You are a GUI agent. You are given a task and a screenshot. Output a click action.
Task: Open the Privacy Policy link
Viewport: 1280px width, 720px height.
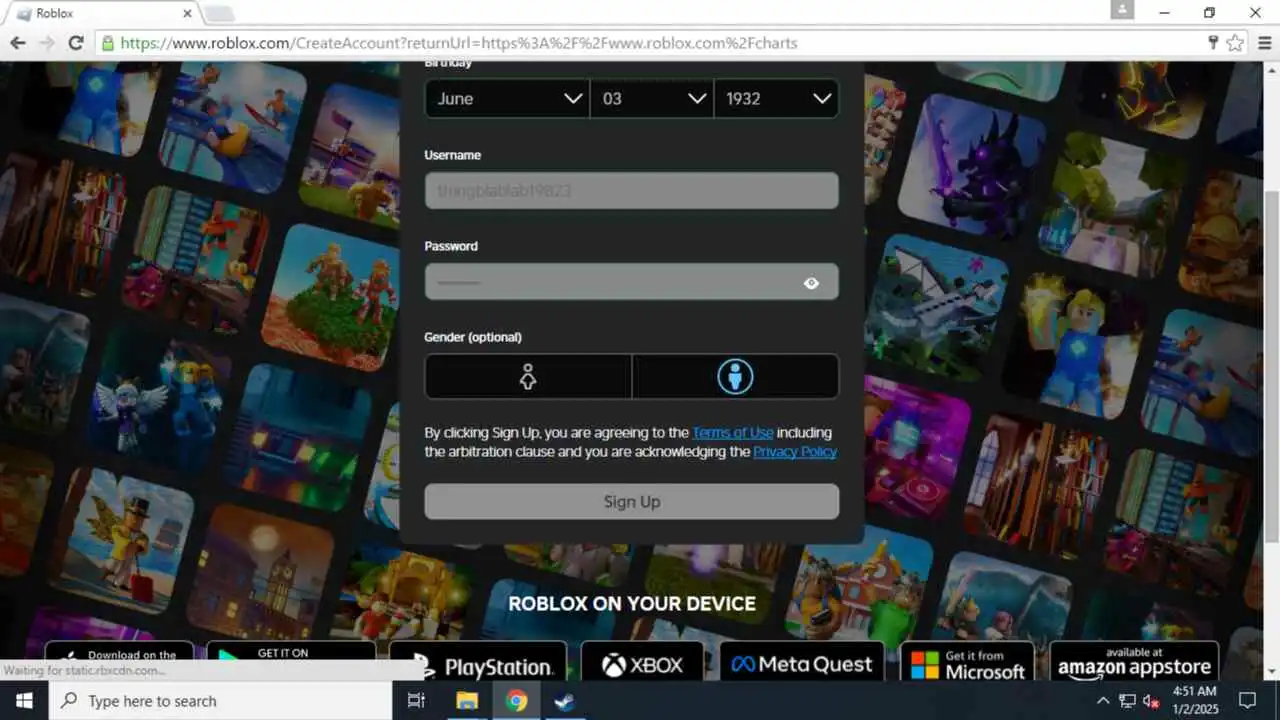(795, 451)
